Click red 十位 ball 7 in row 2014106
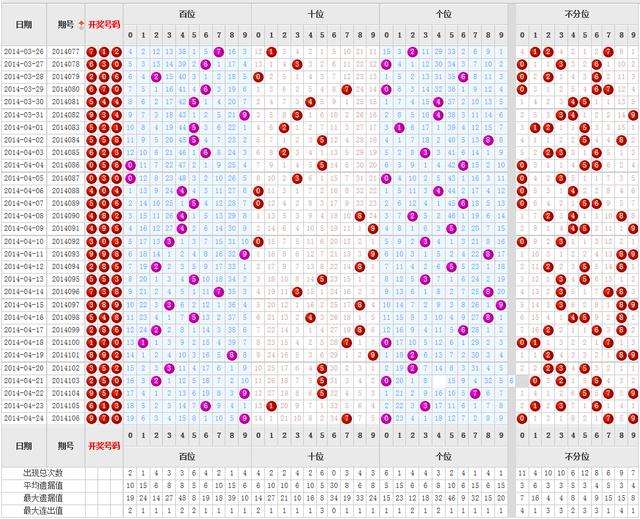The width and height of the screenshot is (640, 519). coord(347,418)
